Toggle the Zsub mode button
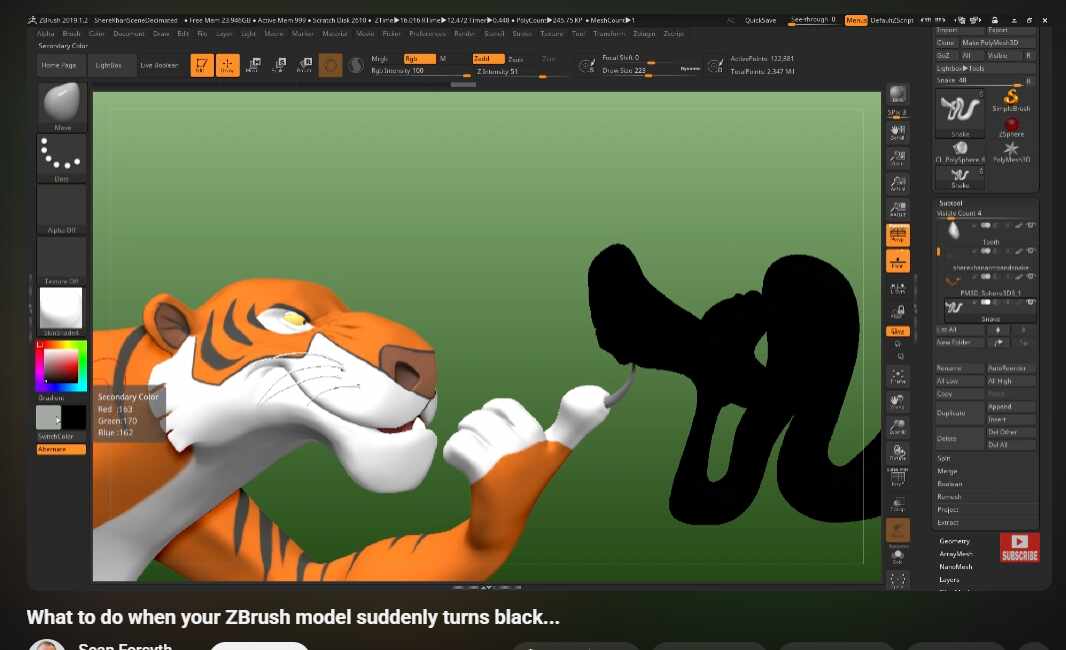Screen dimensions: 1066x650 pyautogui.click(x=516, y=59)
